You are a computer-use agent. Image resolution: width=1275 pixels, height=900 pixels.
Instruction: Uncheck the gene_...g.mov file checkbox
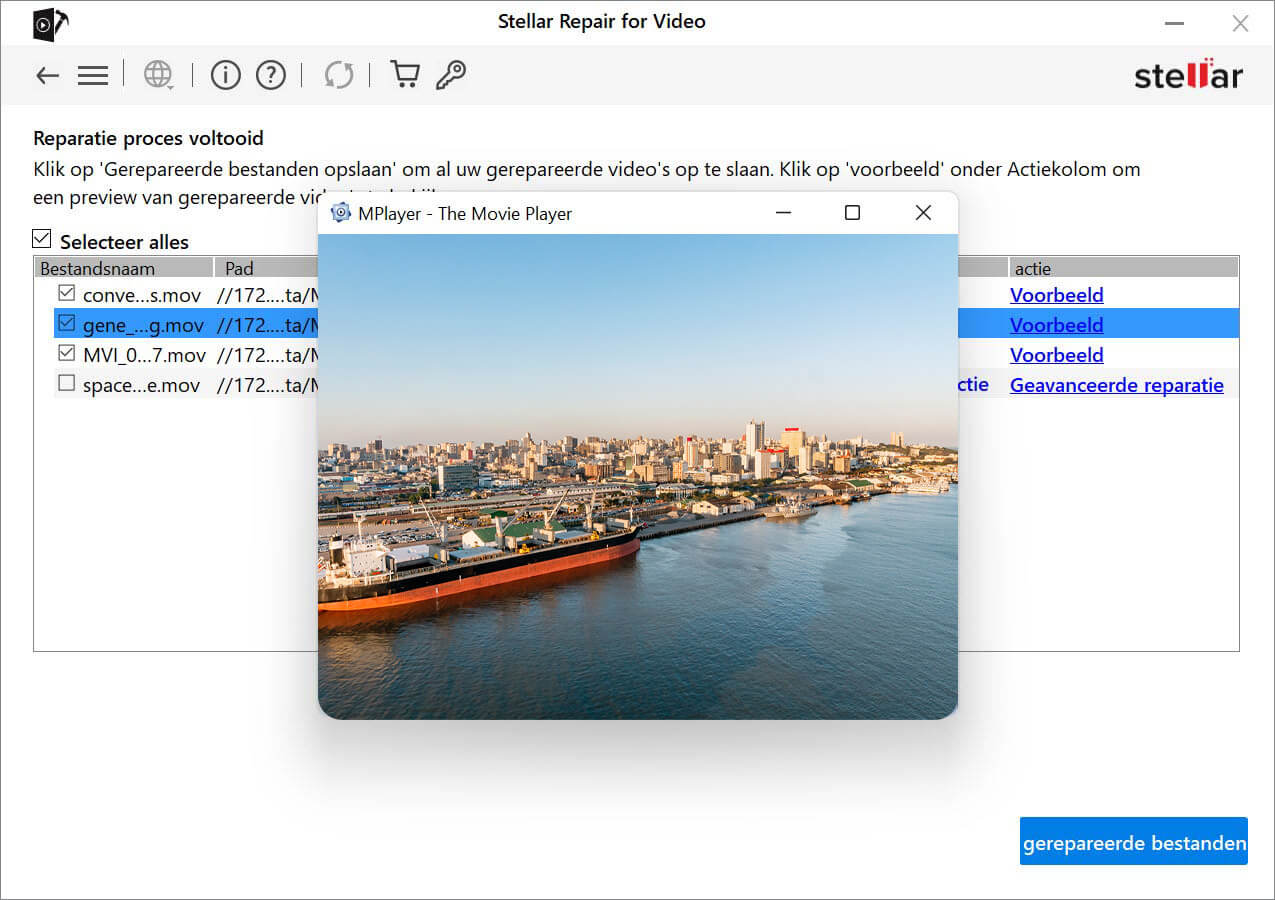click(x=66, y=323)
